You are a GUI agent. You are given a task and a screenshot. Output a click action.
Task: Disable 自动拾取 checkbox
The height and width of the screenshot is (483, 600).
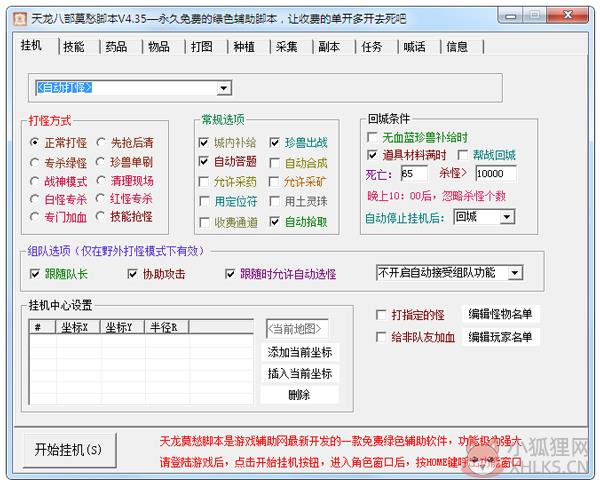[x=274, y=222]
